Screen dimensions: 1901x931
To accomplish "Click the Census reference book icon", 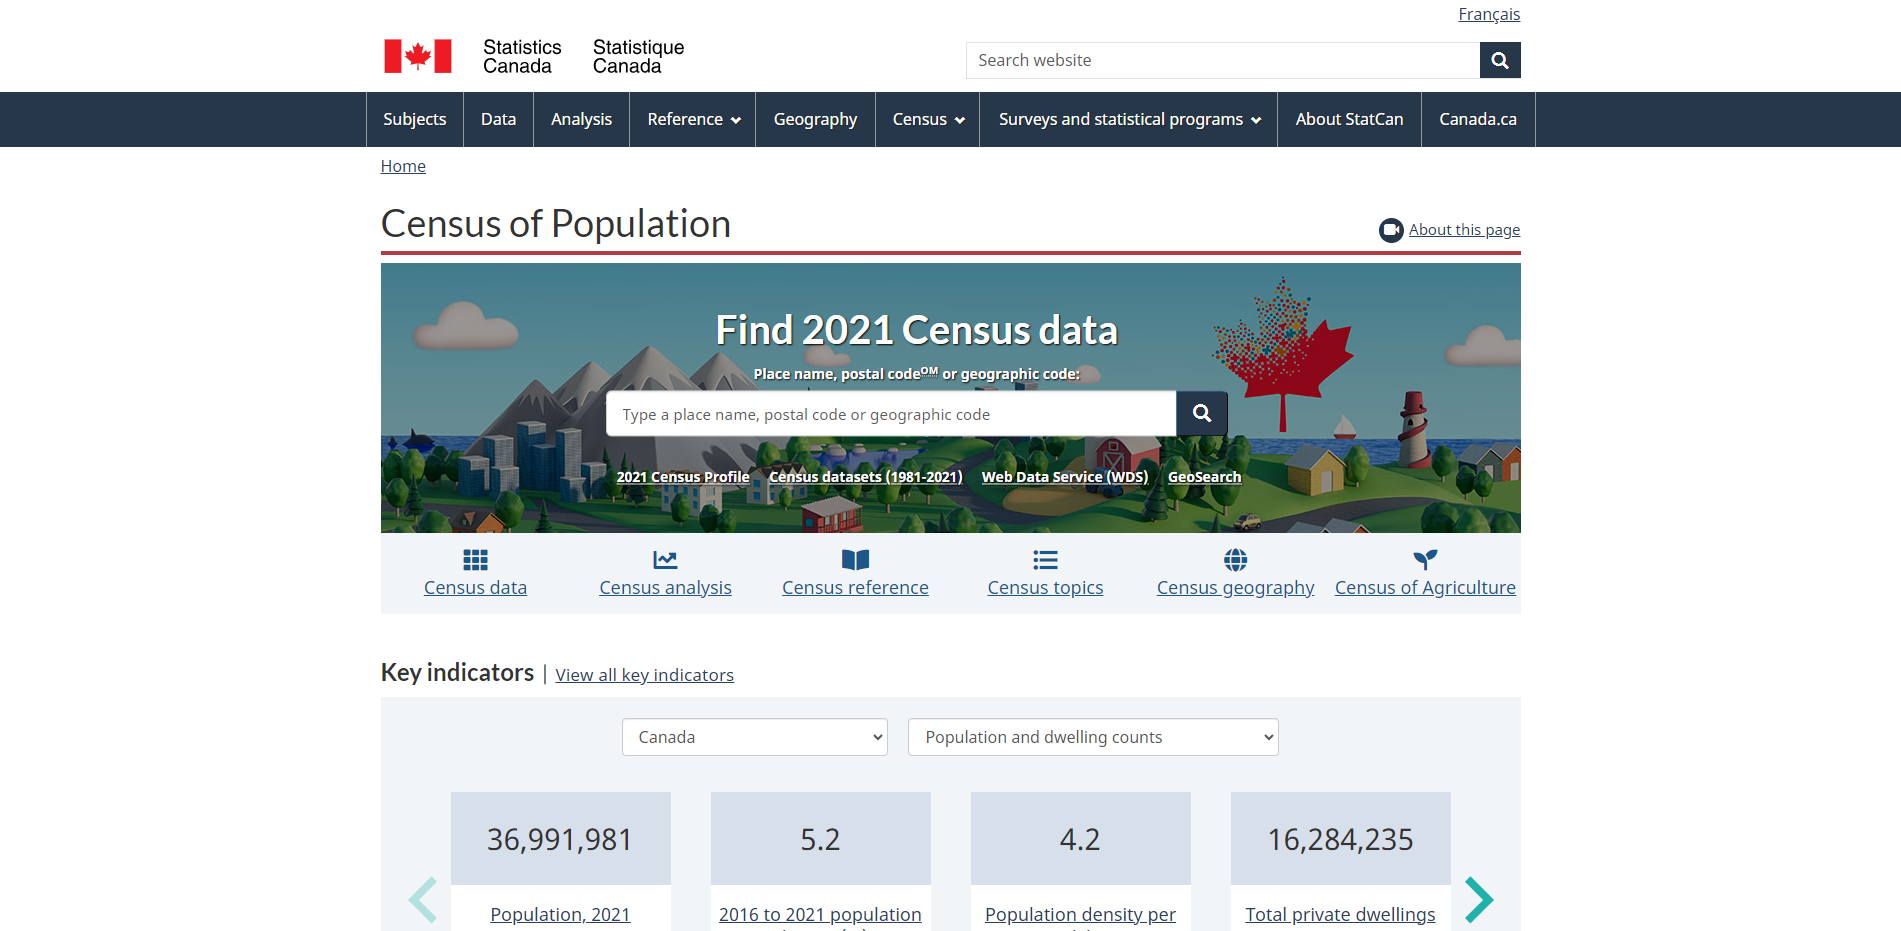I will pos(856,560).
